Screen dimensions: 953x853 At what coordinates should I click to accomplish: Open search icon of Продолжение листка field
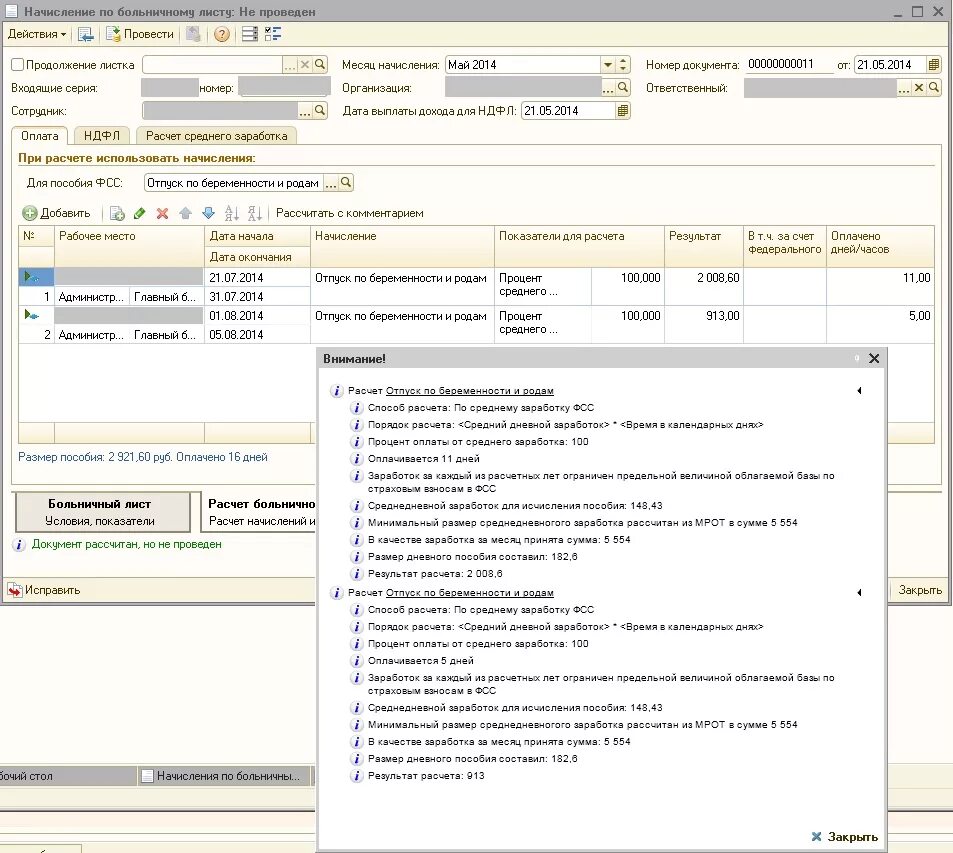[320, 64]
